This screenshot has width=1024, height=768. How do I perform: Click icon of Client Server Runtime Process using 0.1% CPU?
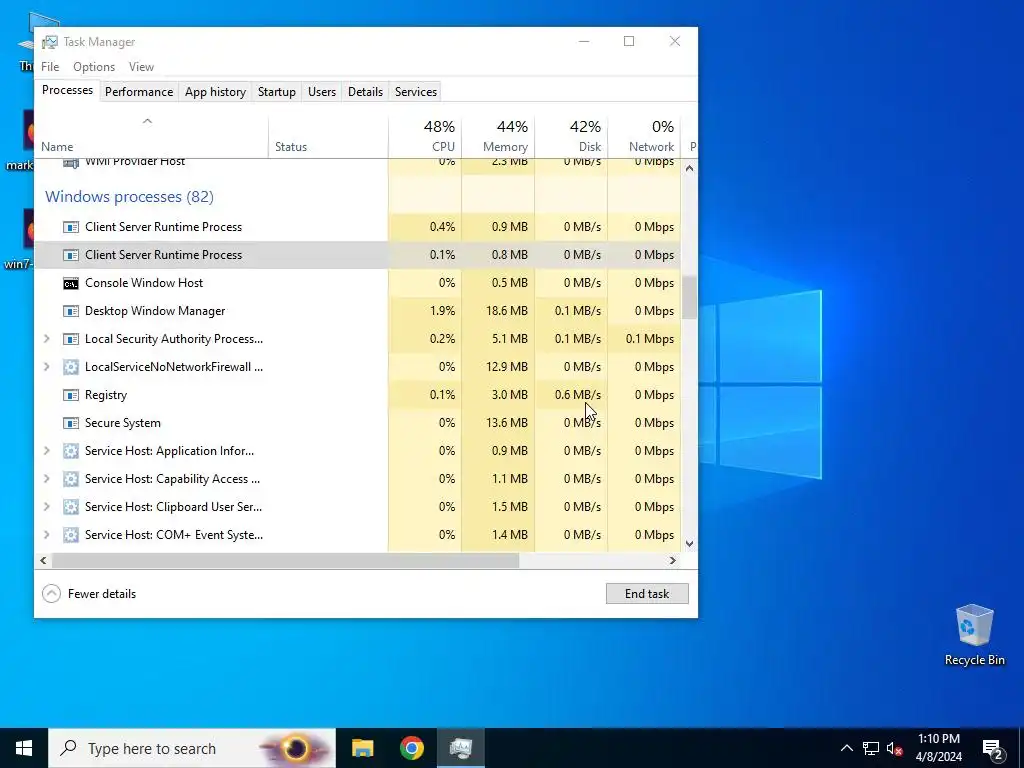71,255
